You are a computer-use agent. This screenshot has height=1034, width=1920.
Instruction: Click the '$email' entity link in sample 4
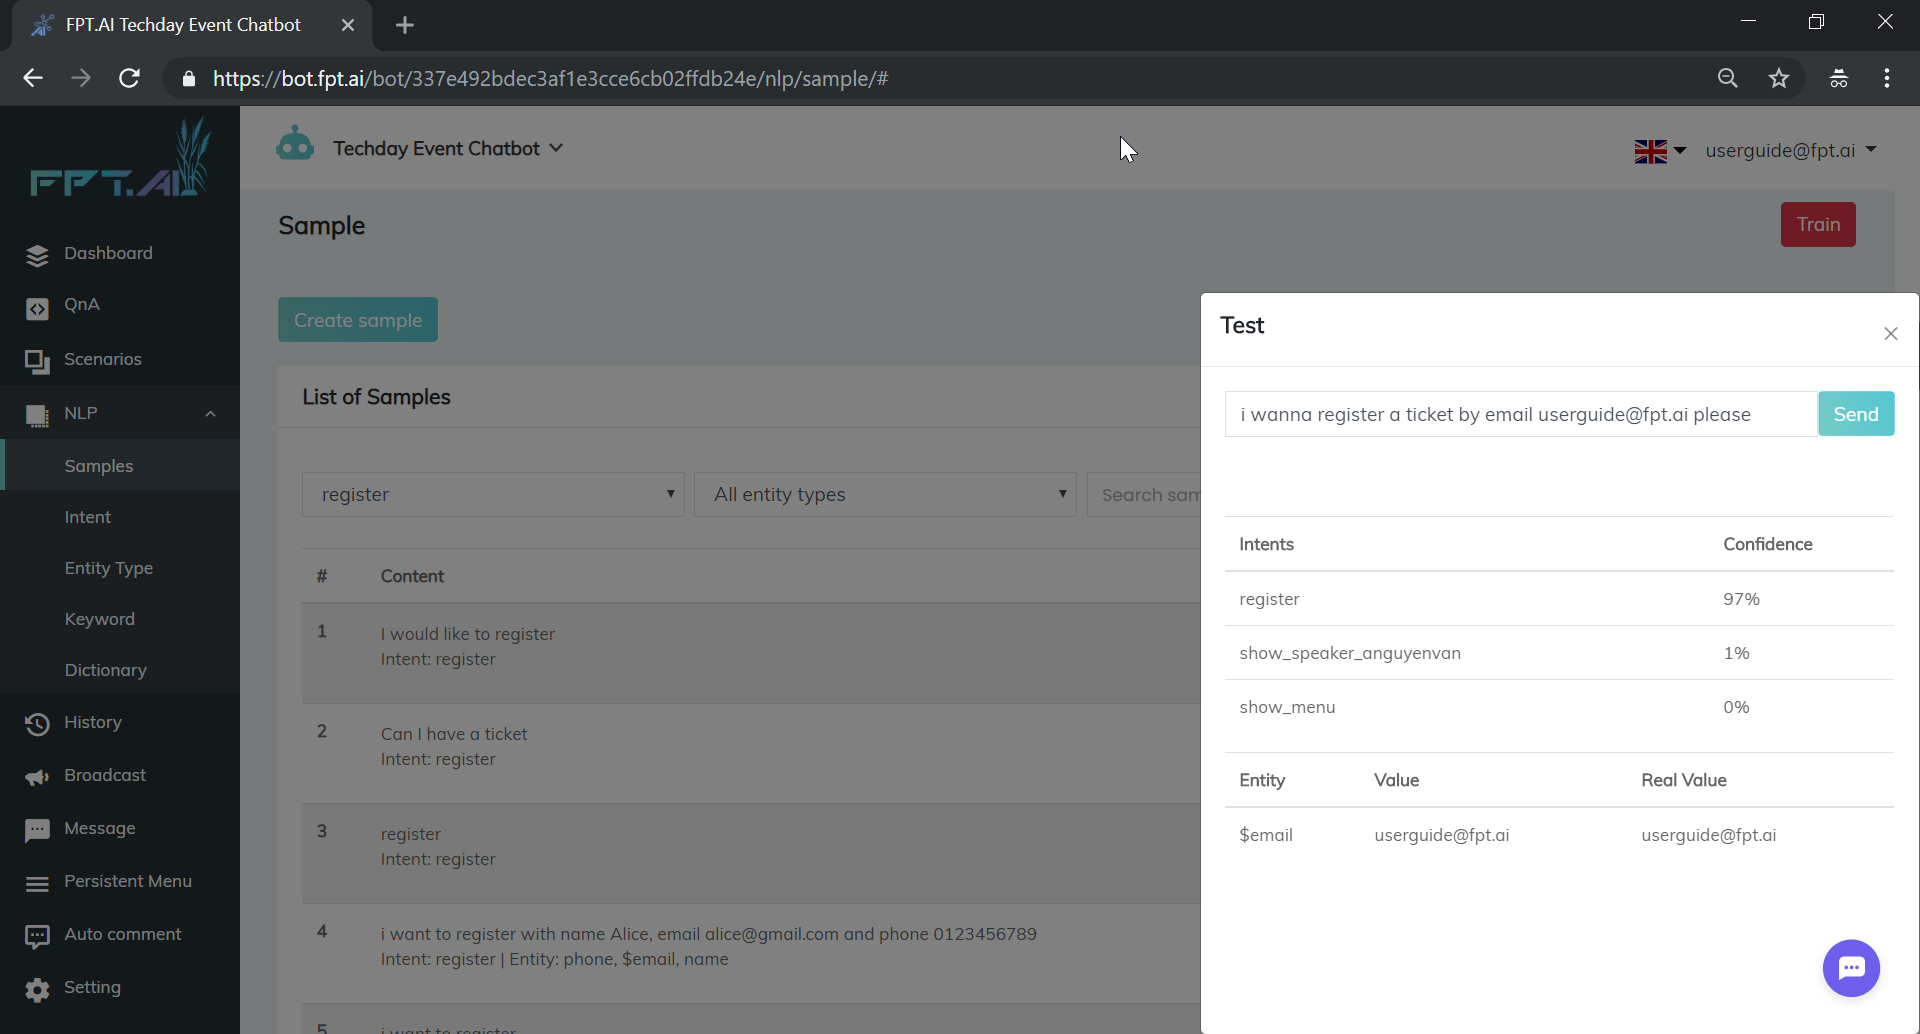(x=649, y=959)
